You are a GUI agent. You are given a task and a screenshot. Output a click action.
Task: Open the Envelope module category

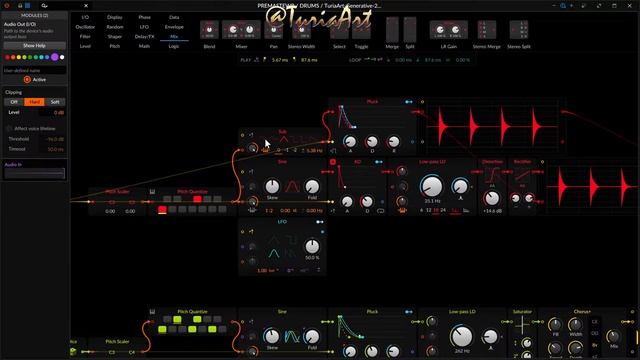tap(174, 27)
